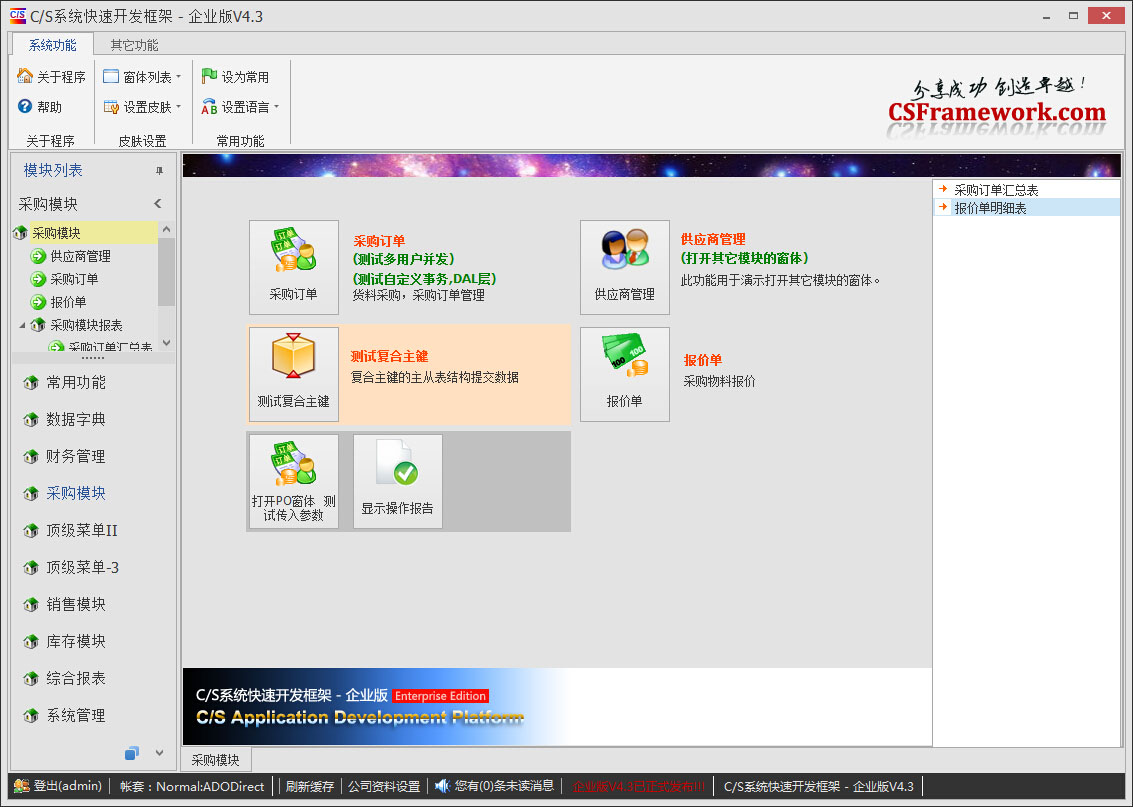Open the 报价单 quotation tile

pyautogui.click(x=624, y=373)
